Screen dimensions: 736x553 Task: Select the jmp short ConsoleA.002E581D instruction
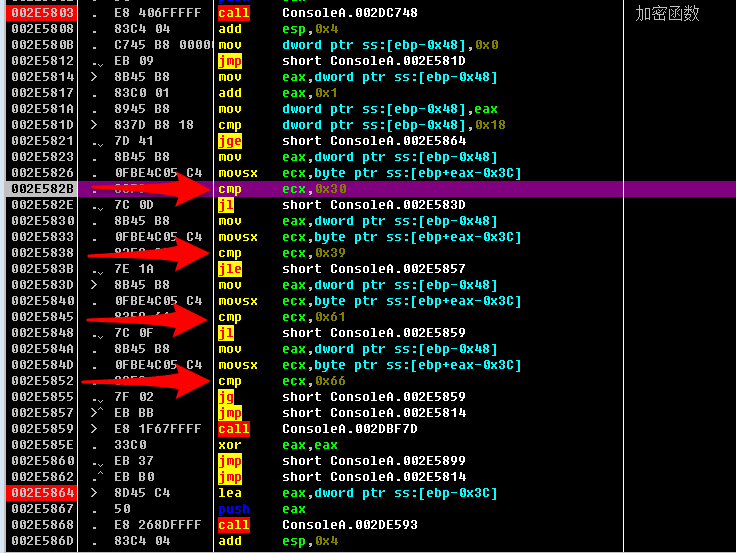(342, 61)
